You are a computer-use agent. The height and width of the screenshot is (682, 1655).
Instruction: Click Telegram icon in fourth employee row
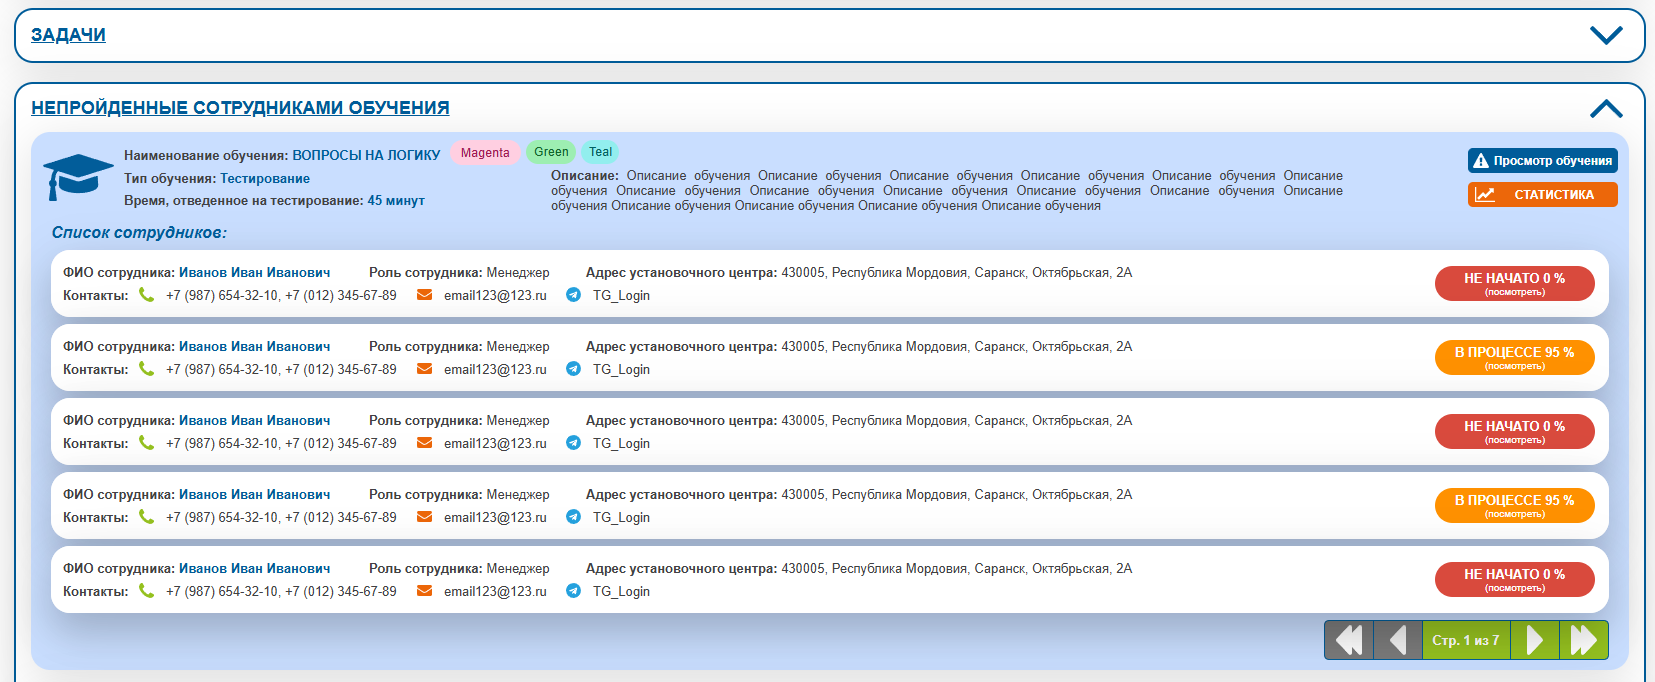573,517
